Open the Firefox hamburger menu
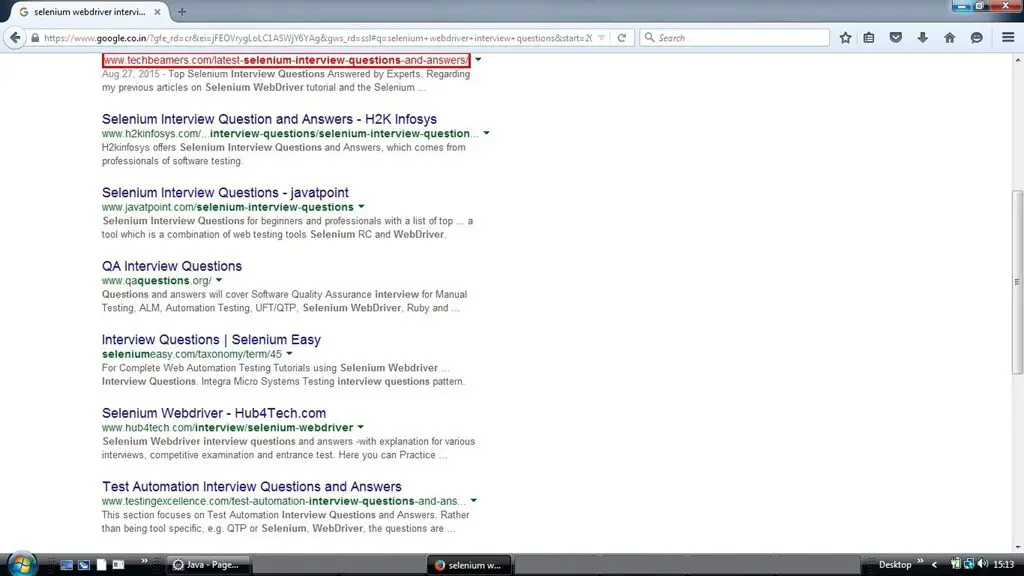Image resolution: width=1024 pixels, height=576 pixels. click(x=1009, y=38)
